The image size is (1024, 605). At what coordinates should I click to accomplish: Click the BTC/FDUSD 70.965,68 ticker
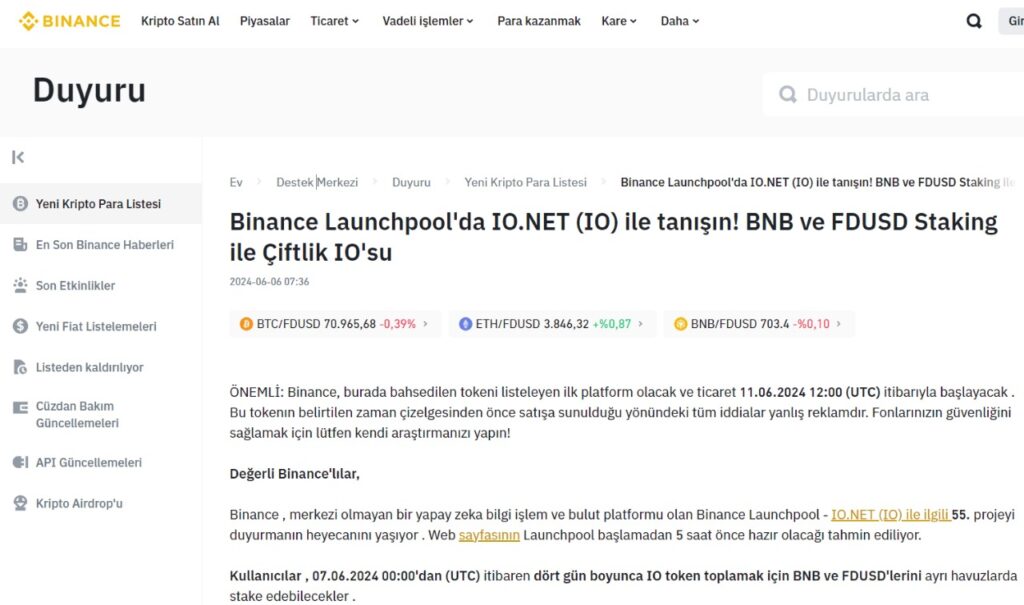(335, 324)
